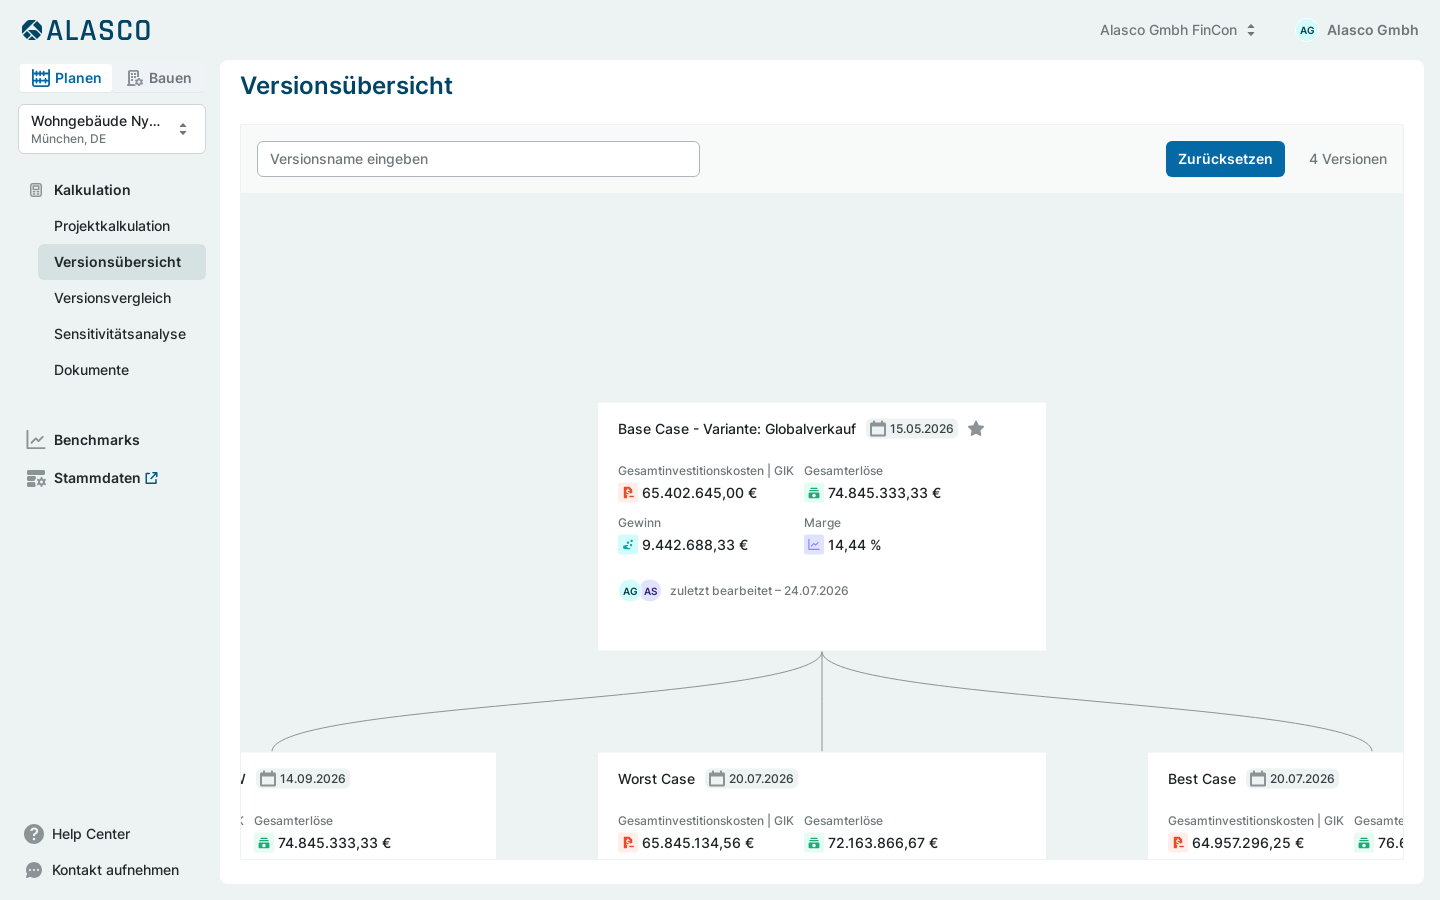
Task: Go to Projektkalkulation
Action: [x=112, y=226]
